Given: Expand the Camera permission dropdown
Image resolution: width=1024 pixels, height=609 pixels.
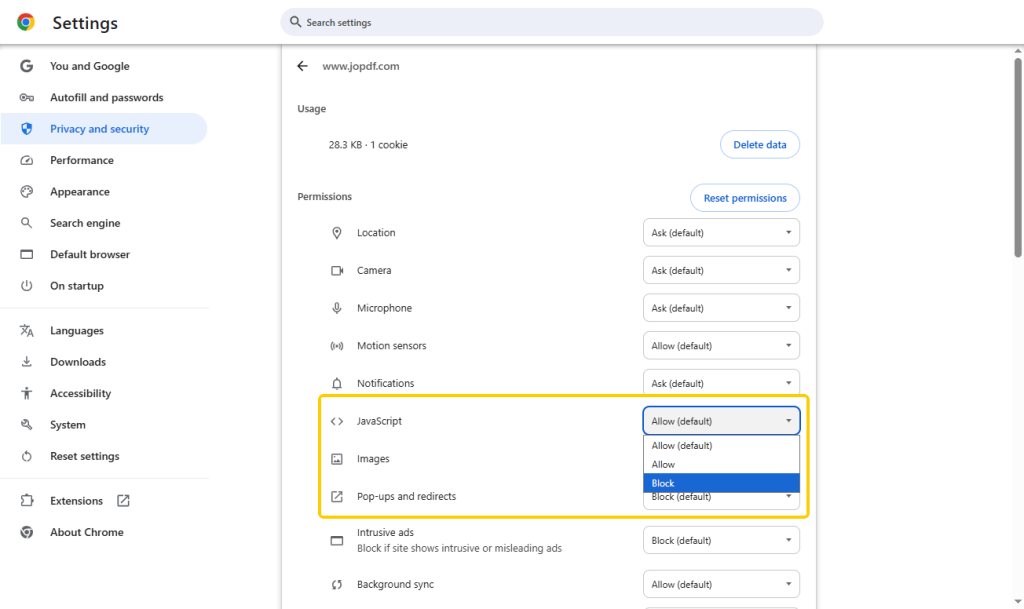Looking at the screenshot, I should point(720,271).
